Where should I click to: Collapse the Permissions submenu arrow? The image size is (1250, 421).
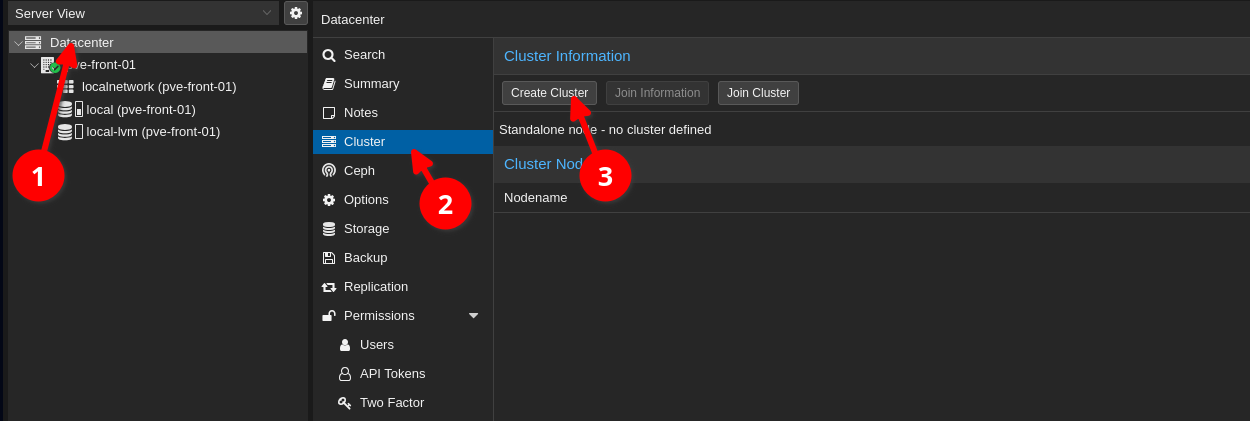coord(473,316)
